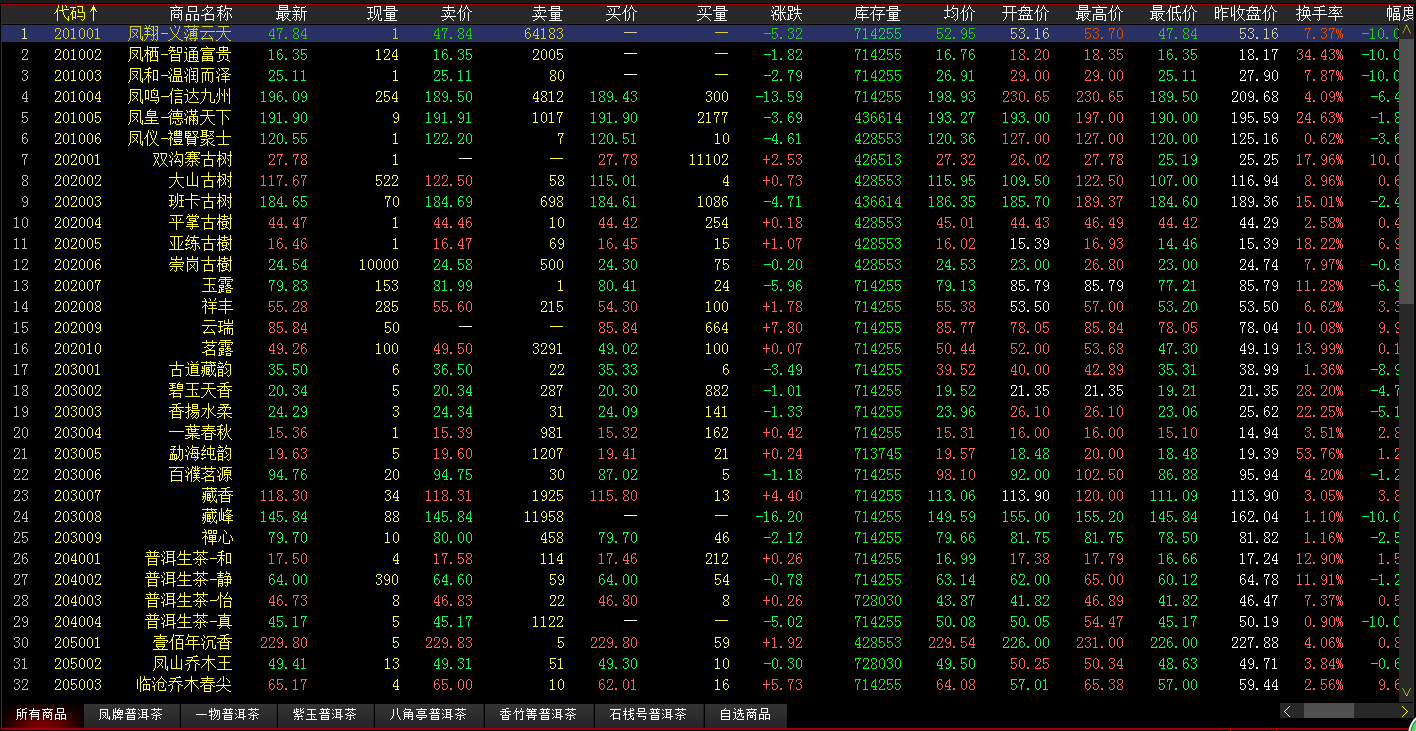Switch to the 八角亭普洱茶 tab
This screenshot has height=731, width=1416.
pos(429,715)
